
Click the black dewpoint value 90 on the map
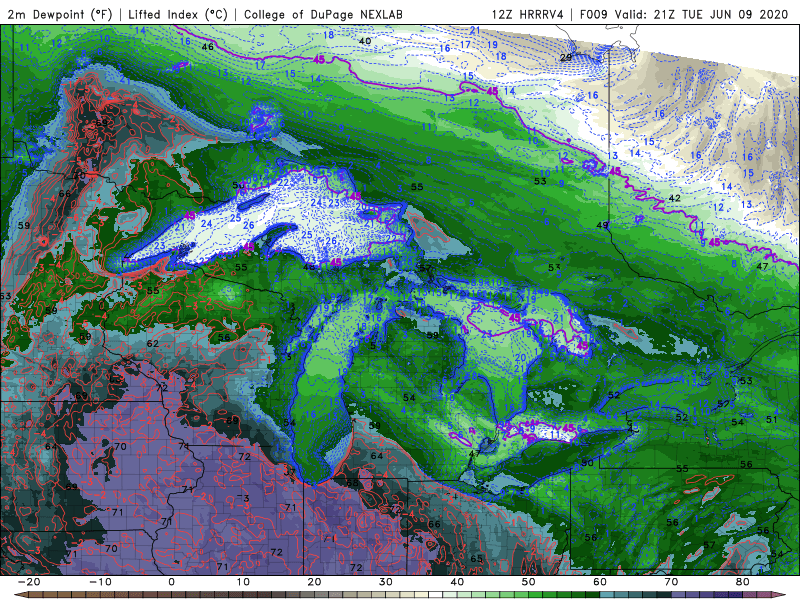587,463
